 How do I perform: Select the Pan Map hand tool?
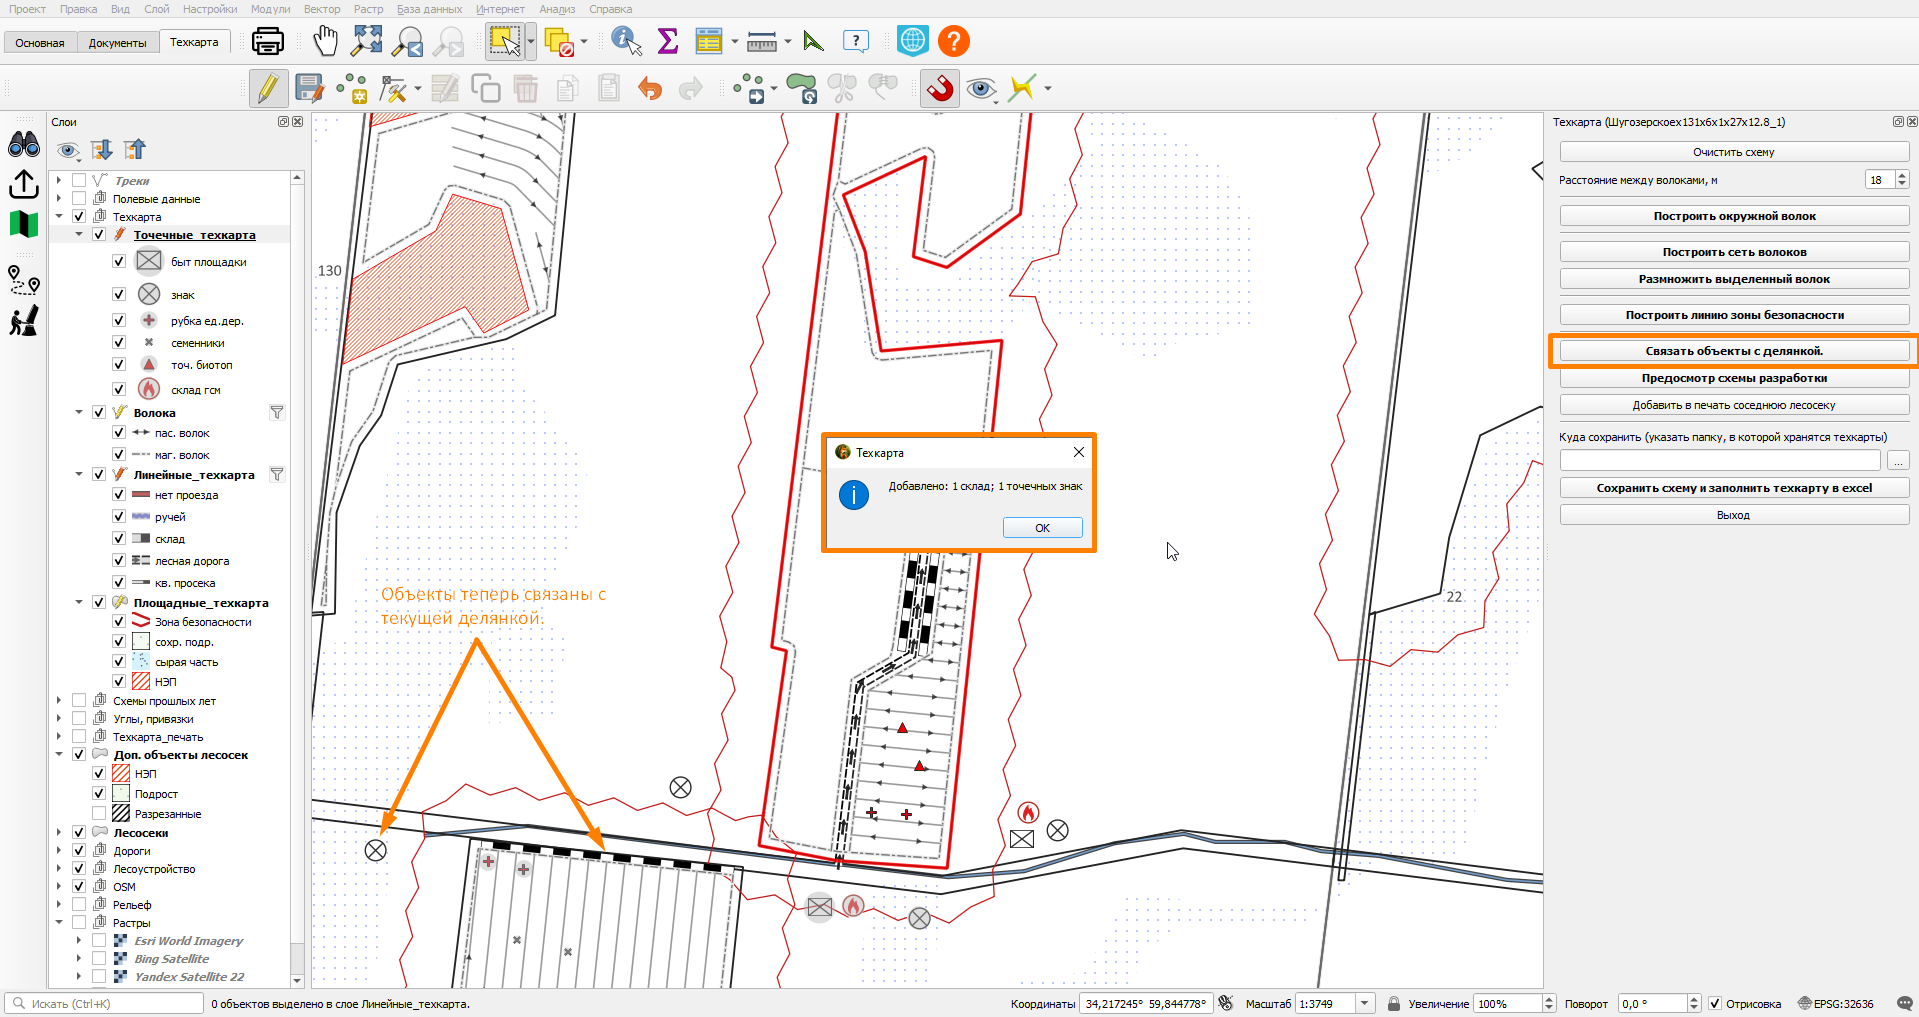325,41
